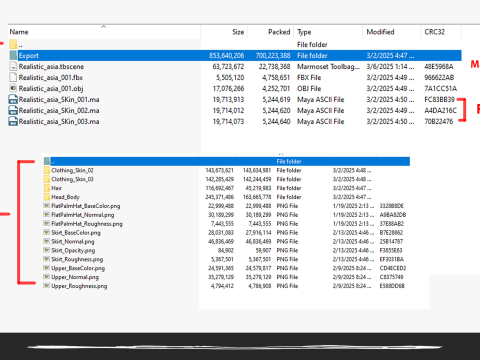Select the Realistic_asia_SKin_003.ma file name
This screenshot has height=360, width=480.
[x=59, y=122]
